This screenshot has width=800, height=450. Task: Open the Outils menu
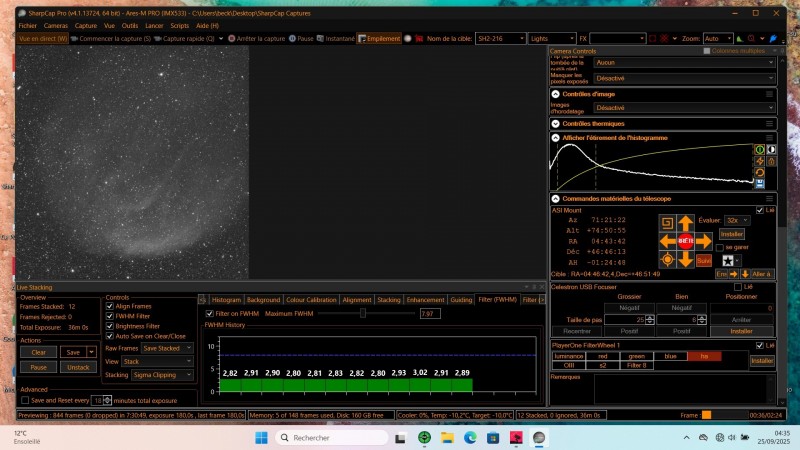[130, 26]
